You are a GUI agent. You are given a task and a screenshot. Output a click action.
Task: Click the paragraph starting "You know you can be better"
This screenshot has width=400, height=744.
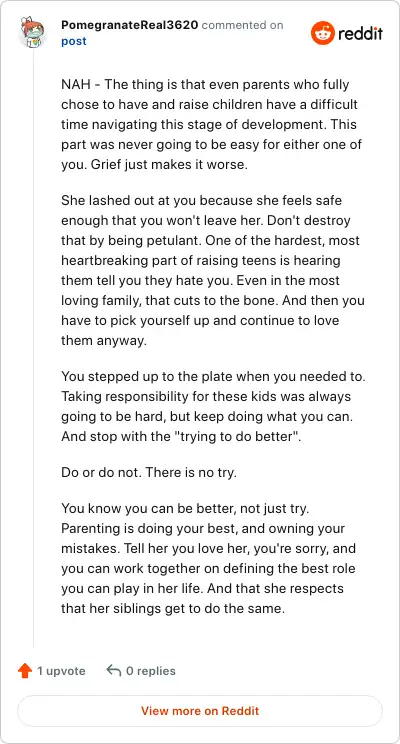tap(209, 558)
